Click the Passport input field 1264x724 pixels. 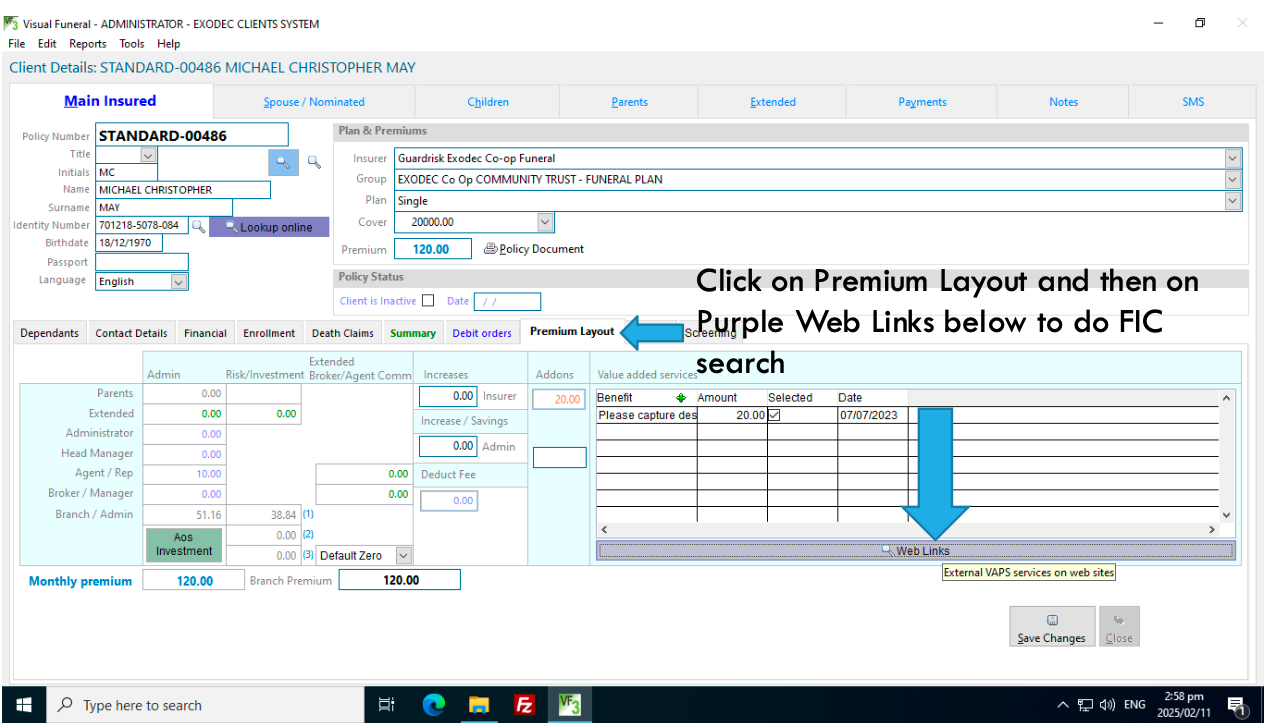click(x=142, y=262)
